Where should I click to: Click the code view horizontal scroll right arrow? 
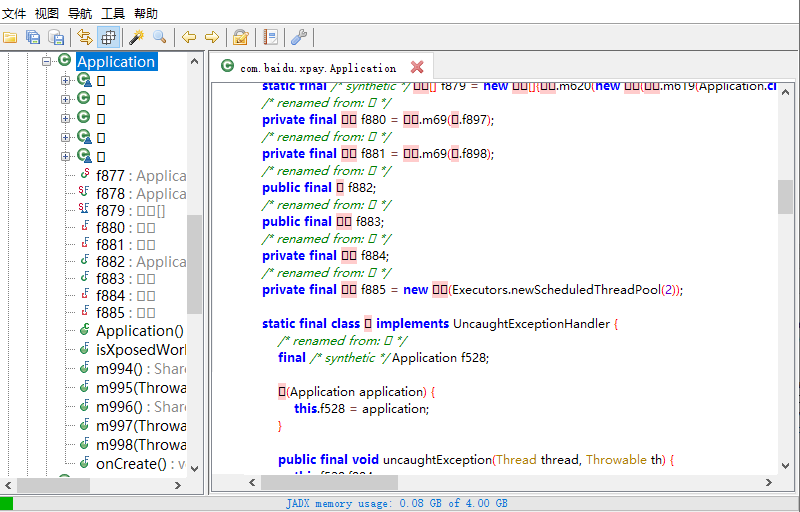coord(768,482)
